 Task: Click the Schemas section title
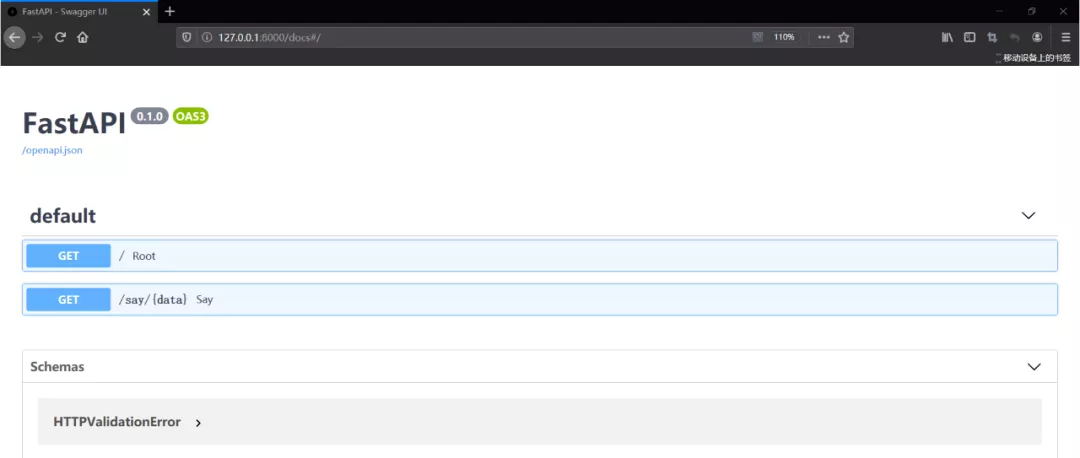57,366
